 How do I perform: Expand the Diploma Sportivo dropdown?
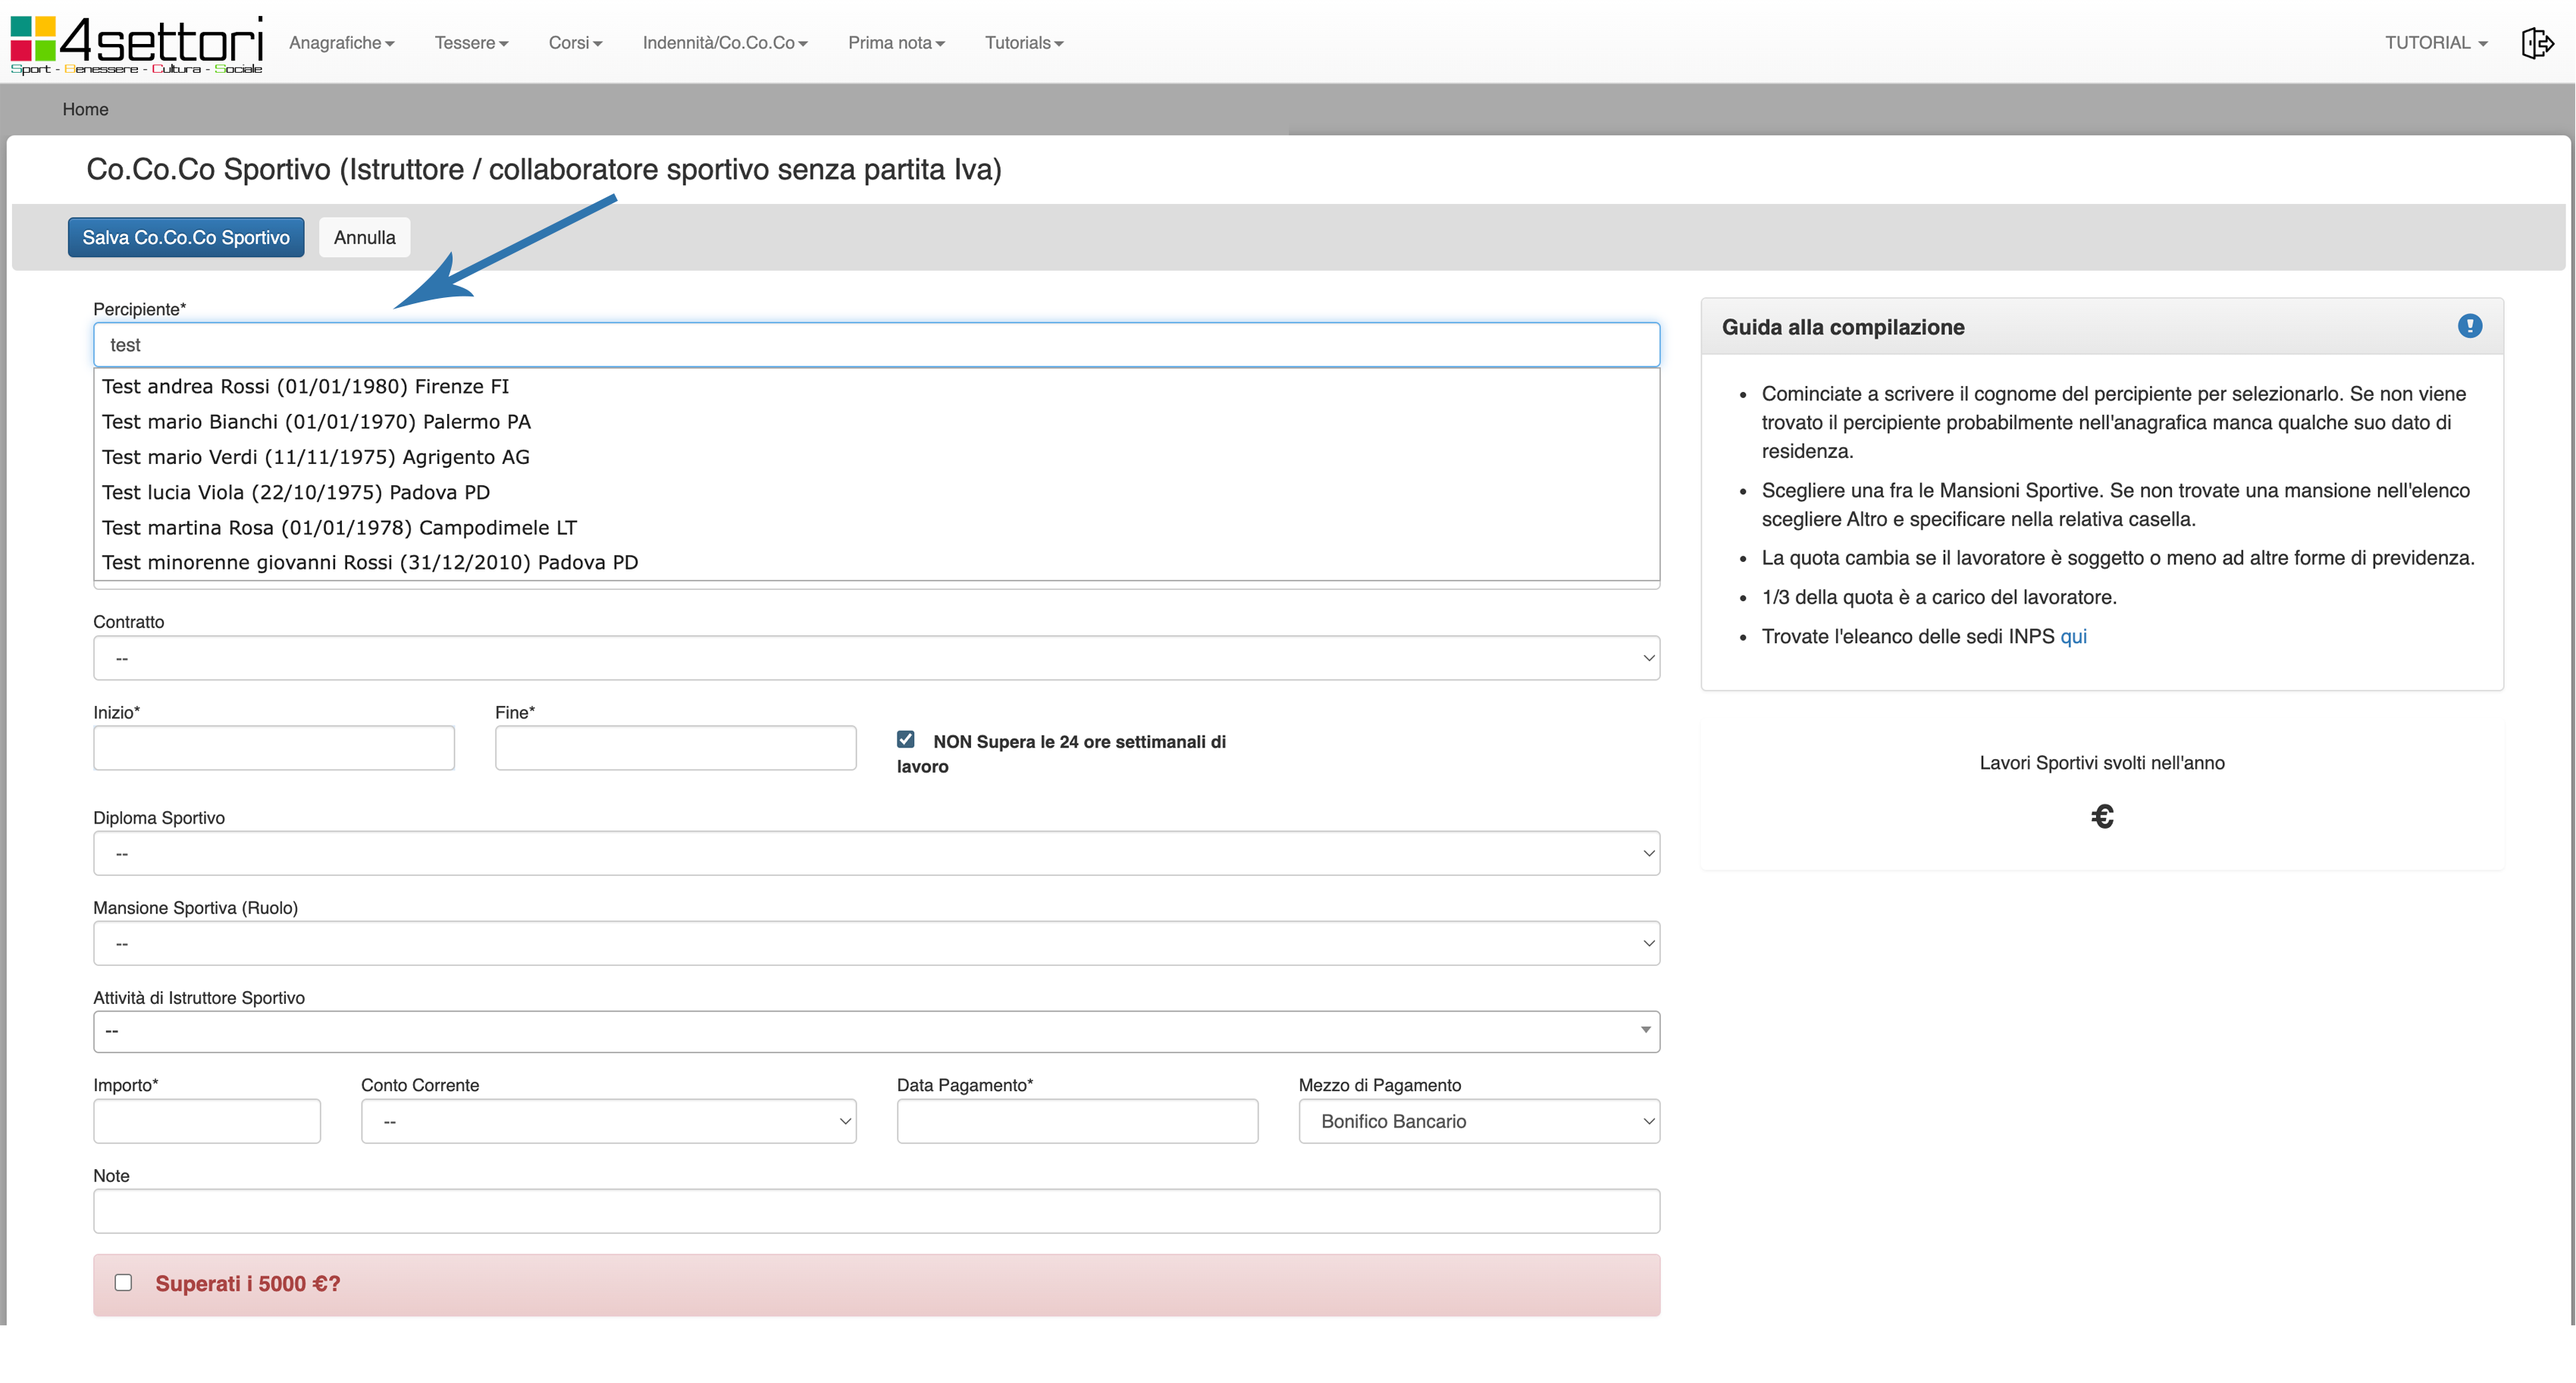(876, 853)
